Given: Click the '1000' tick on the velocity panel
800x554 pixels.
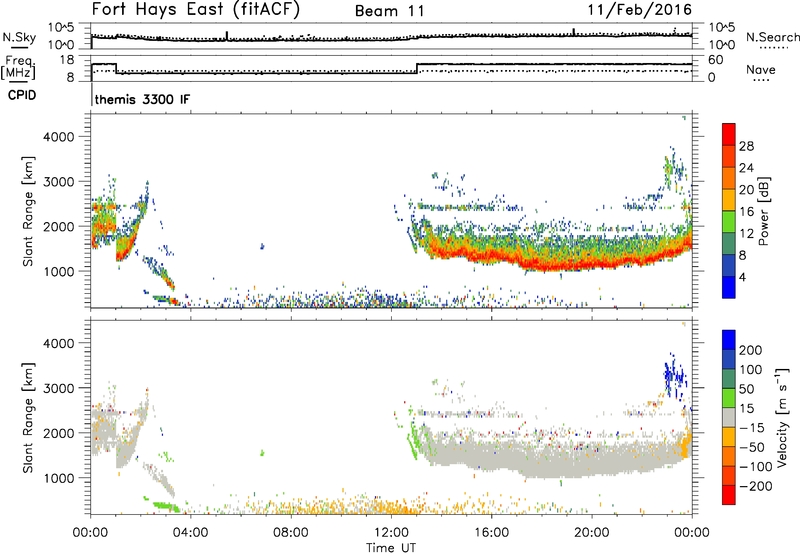Looking at the screenshot, I should point(58,478).
